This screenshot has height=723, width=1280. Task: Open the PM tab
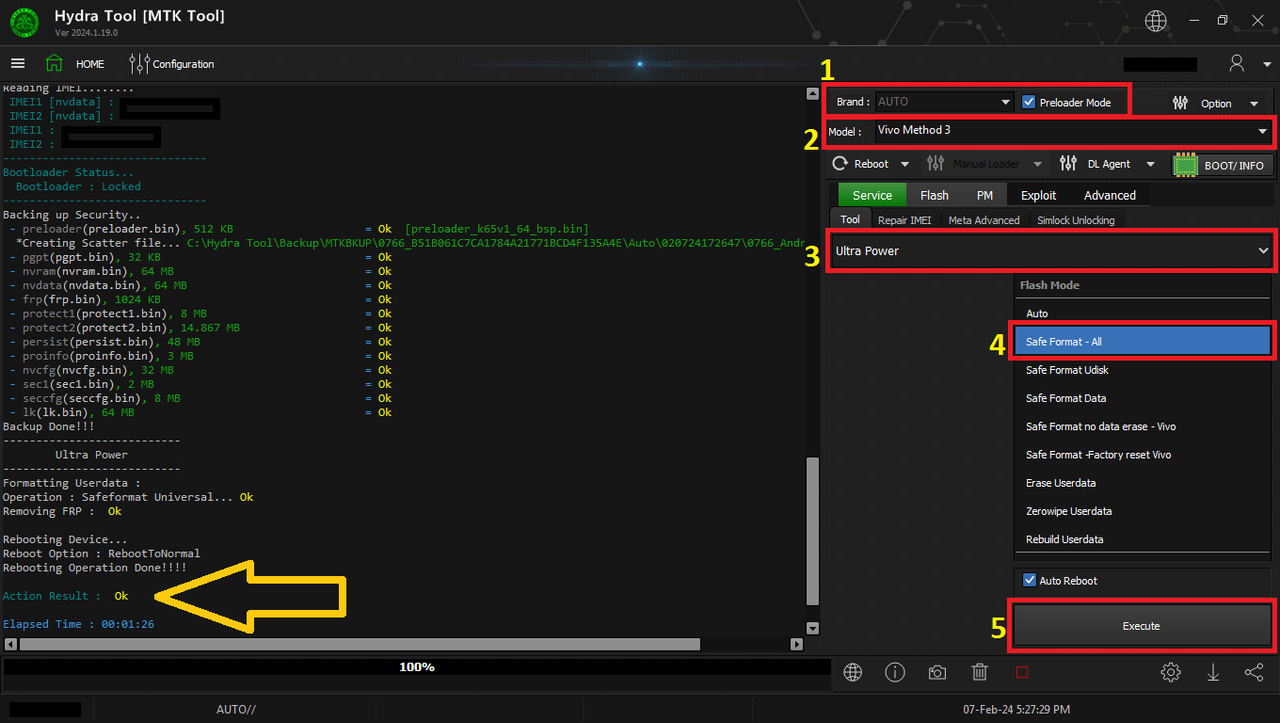pos(985,195)
